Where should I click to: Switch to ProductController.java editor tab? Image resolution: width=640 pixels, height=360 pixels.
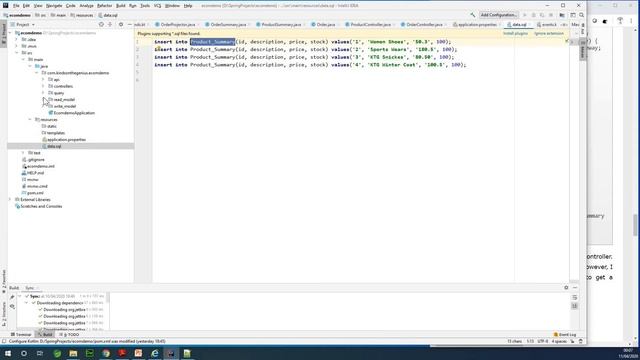click(370, 24)
